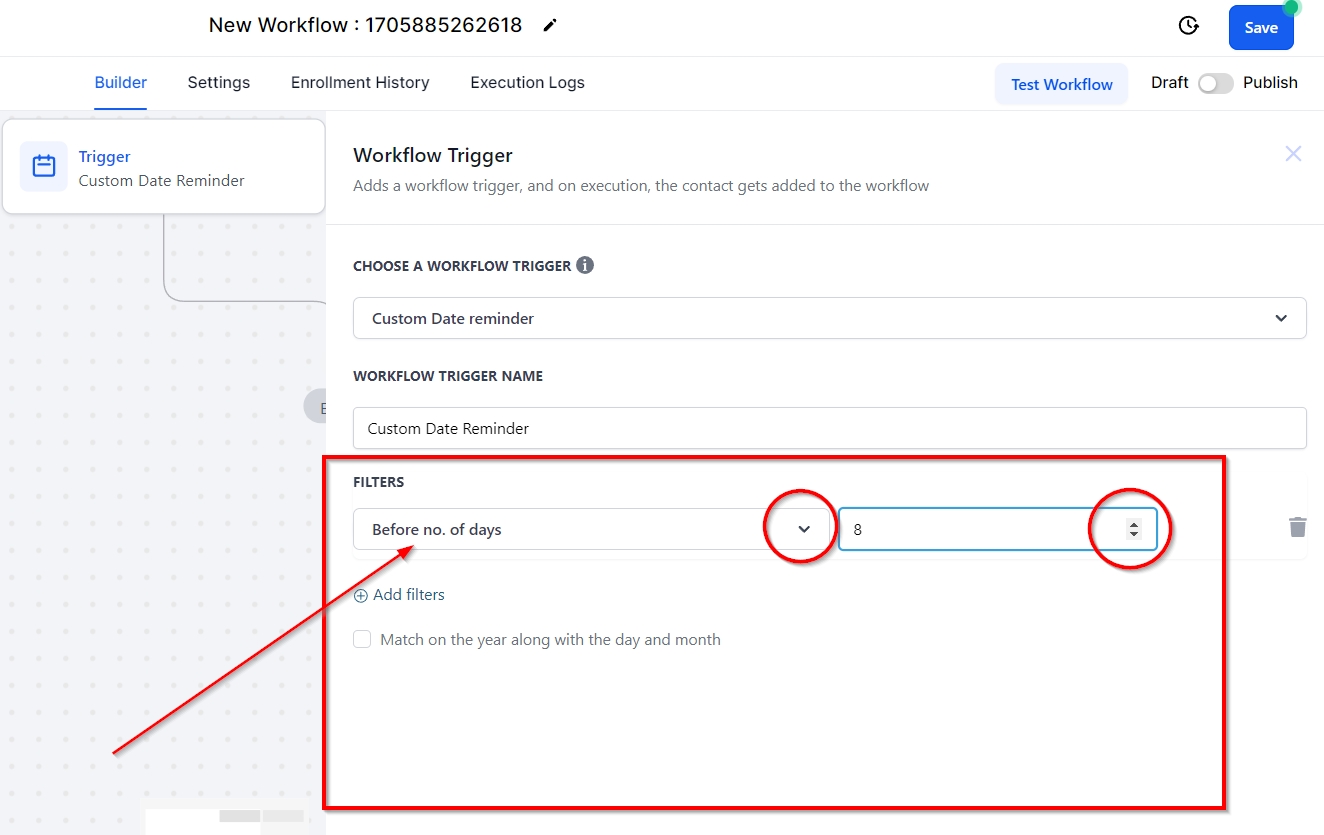The width and height of the screenshot is (1324, 835).
Task: Click the pencil icon to rename workflow
Action: pos(550,26)
